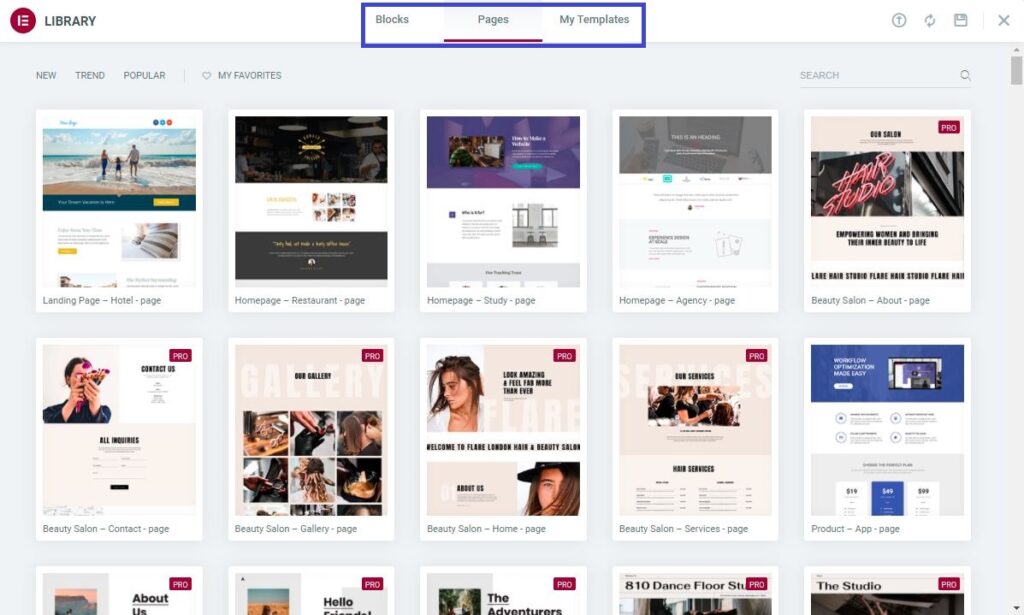Click PRO badge on Beauty Salon About

tap(948, 127)
